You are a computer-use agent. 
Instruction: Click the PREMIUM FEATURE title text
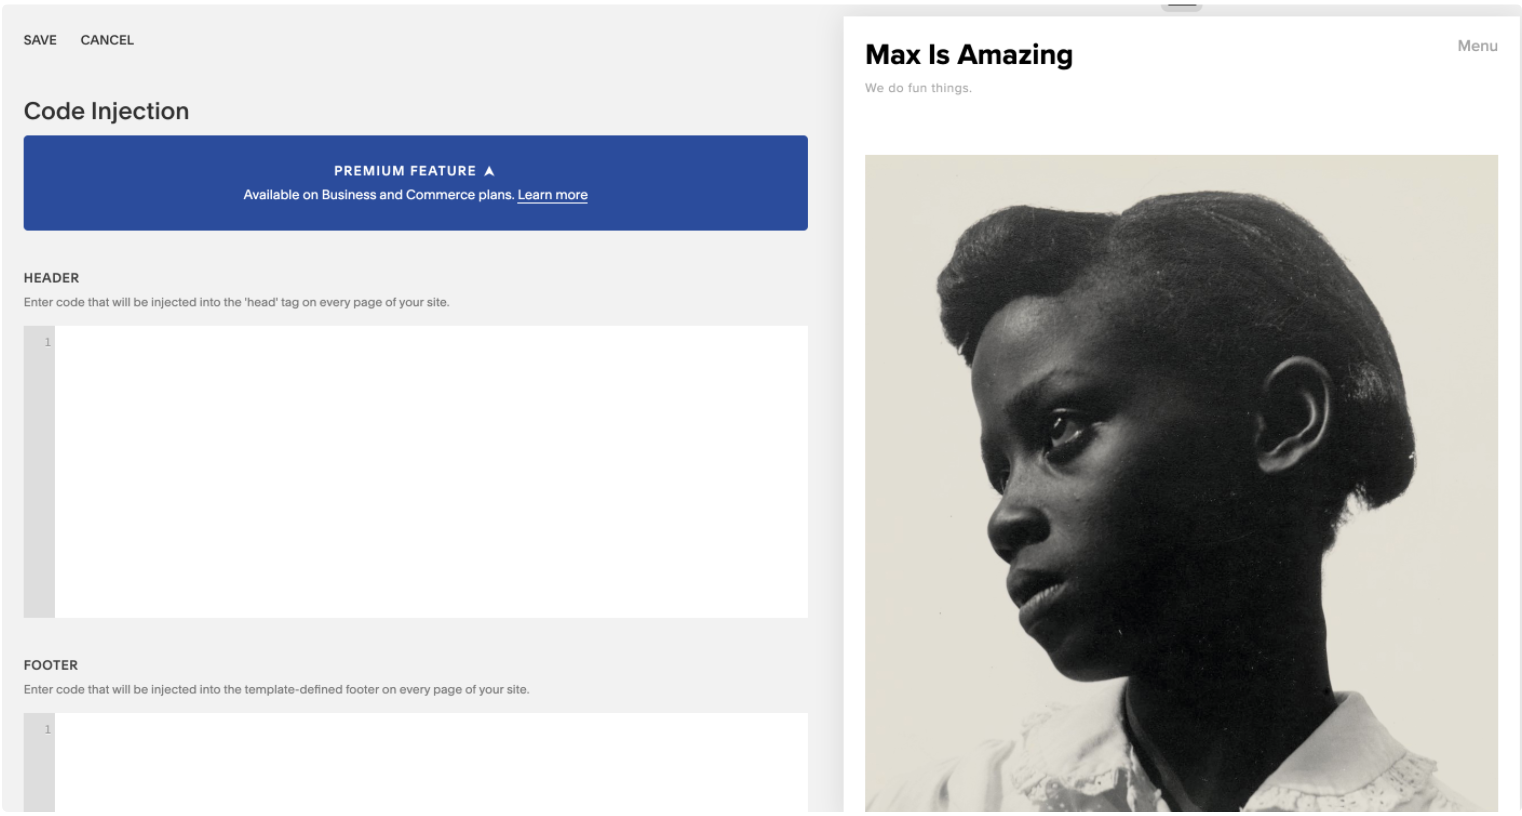(x=404, y=171)
